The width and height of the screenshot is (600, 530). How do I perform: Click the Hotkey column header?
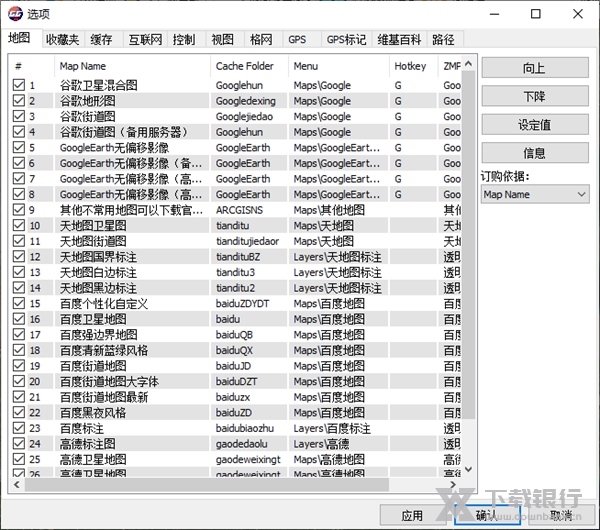(x=413, y=66)
